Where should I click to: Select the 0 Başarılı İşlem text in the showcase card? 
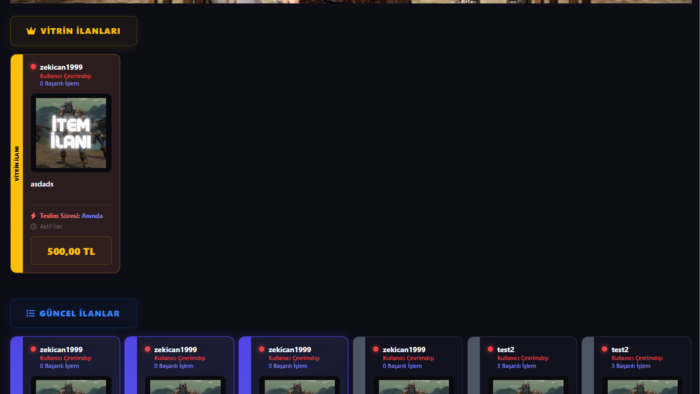point(59,83)
